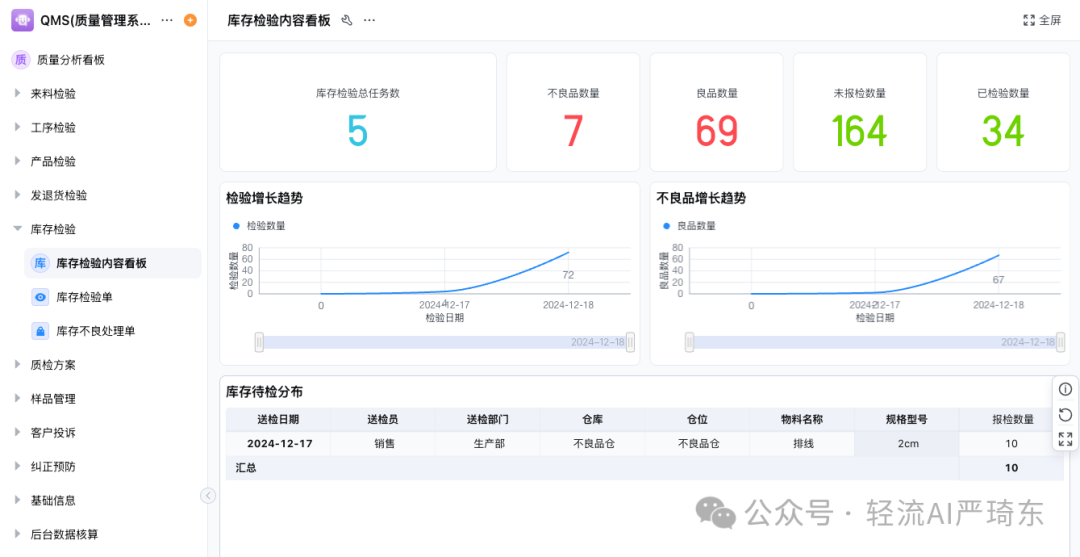Click the info icon on table toolbar
1080x557 pixels.
1065,389
